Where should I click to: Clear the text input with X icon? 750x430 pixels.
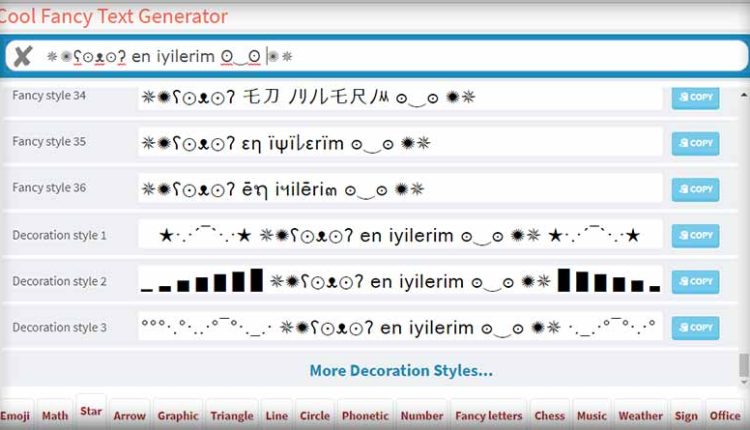(x=22, y=56)
